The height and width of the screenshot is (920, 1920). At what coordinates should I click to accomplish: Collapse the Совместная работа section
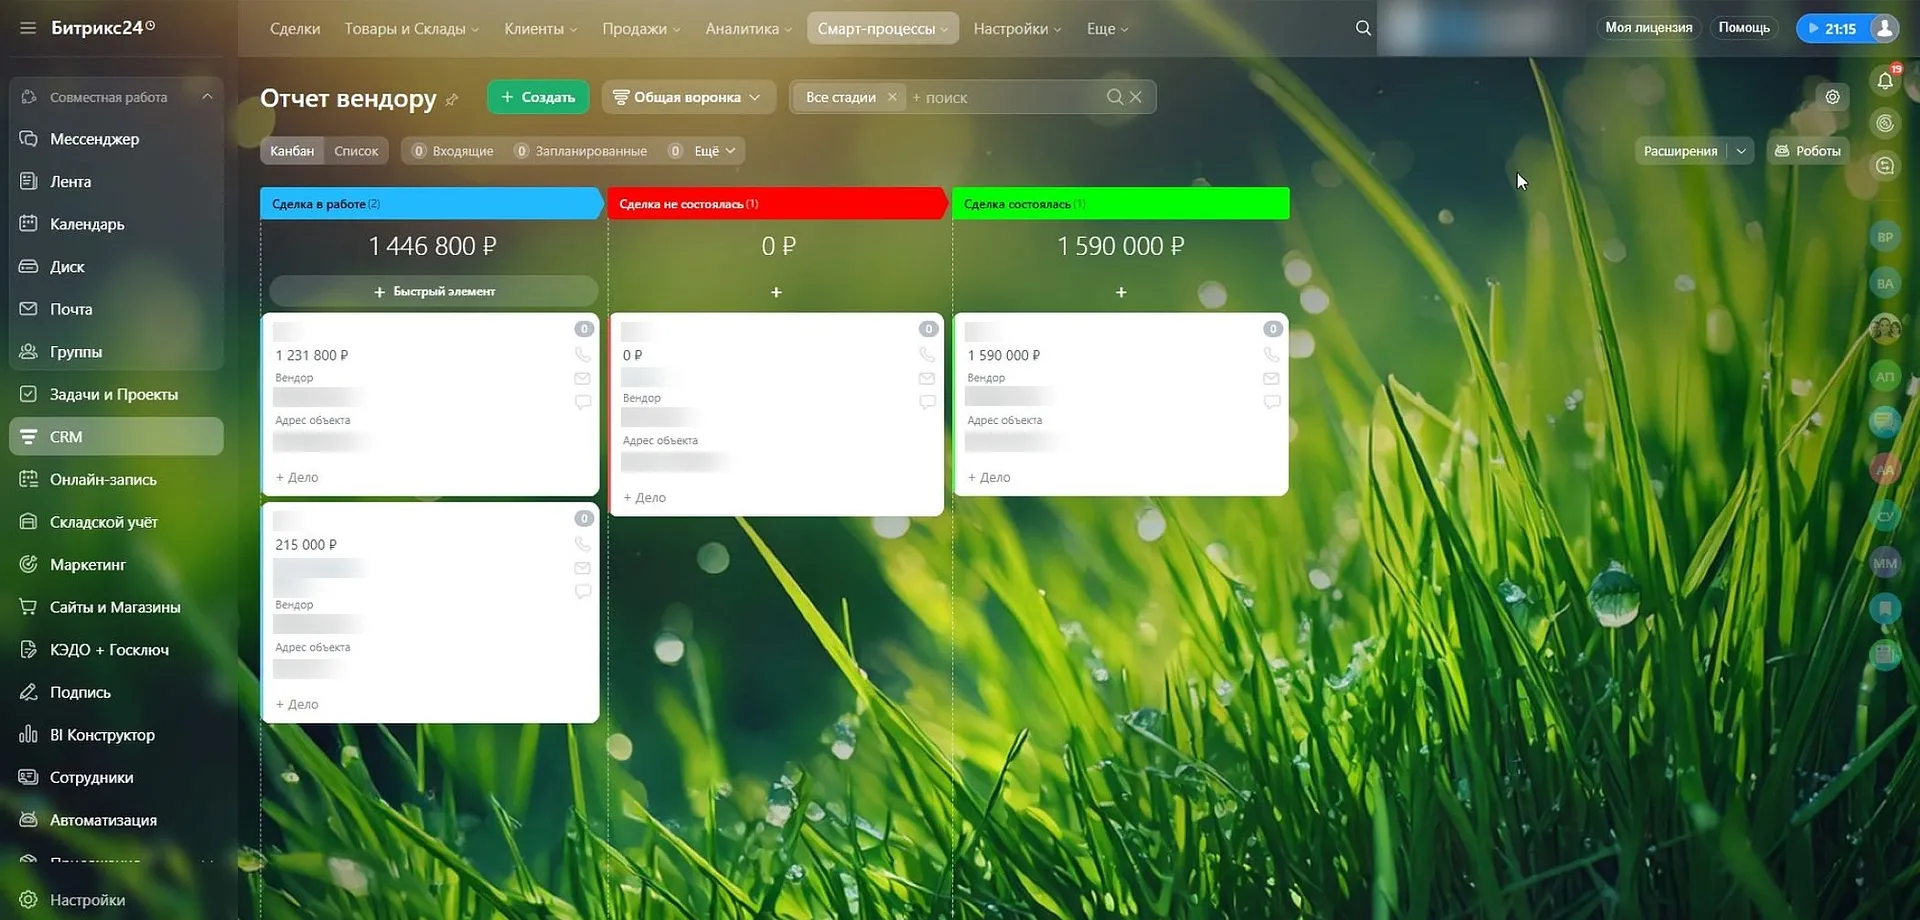pyautogui.click(x=207, y=97)
